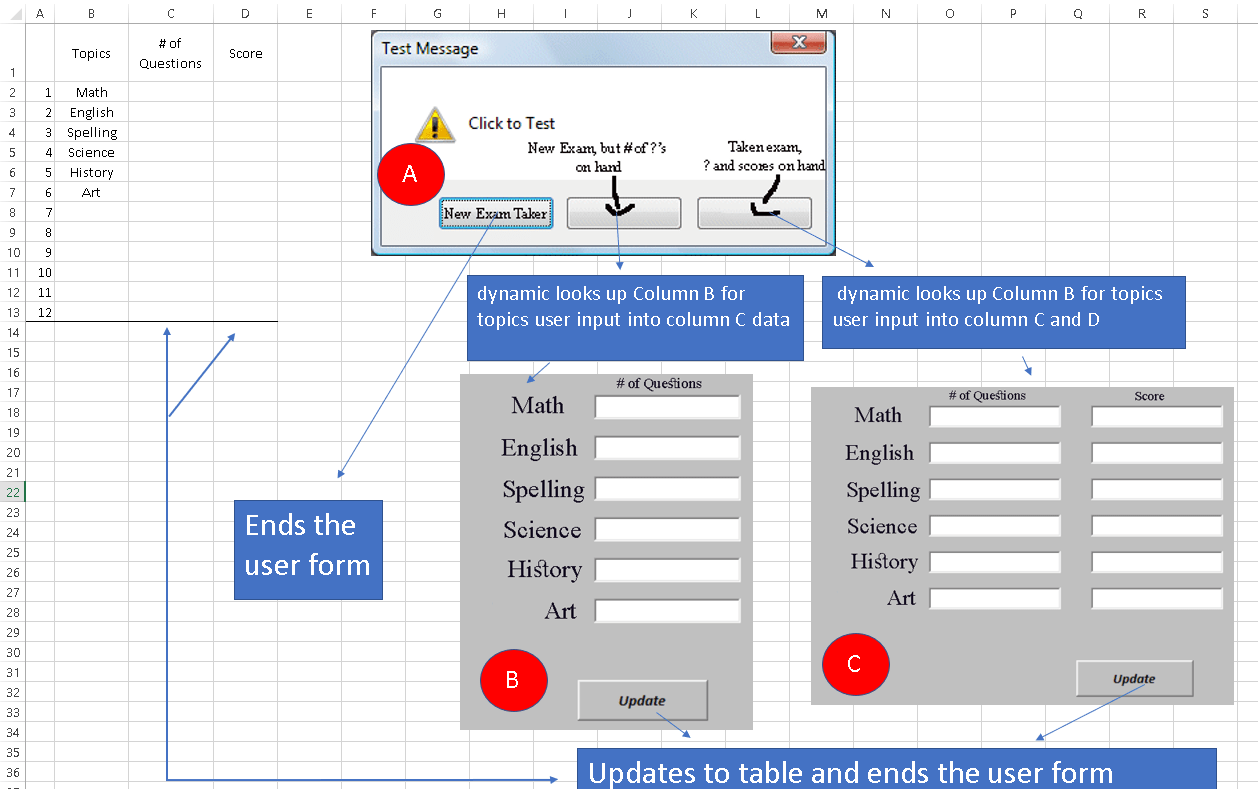The width and height of the screenshot is (1258, 789).
Task: Click the English # of Questions box on form C
Action: click(994, 452)
